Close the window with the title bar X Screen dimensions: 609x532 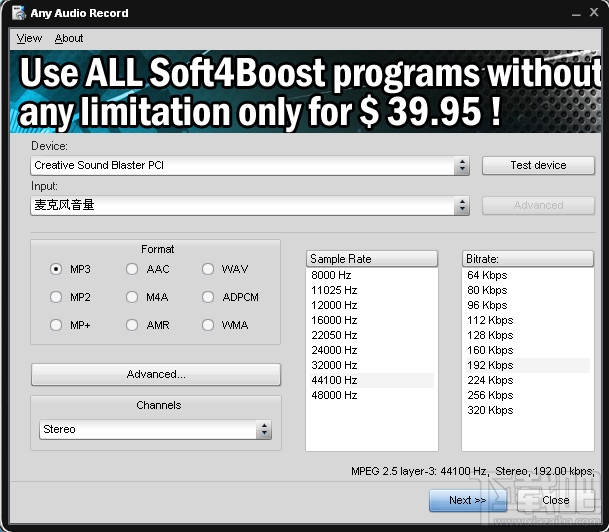[x=594, y=12]
